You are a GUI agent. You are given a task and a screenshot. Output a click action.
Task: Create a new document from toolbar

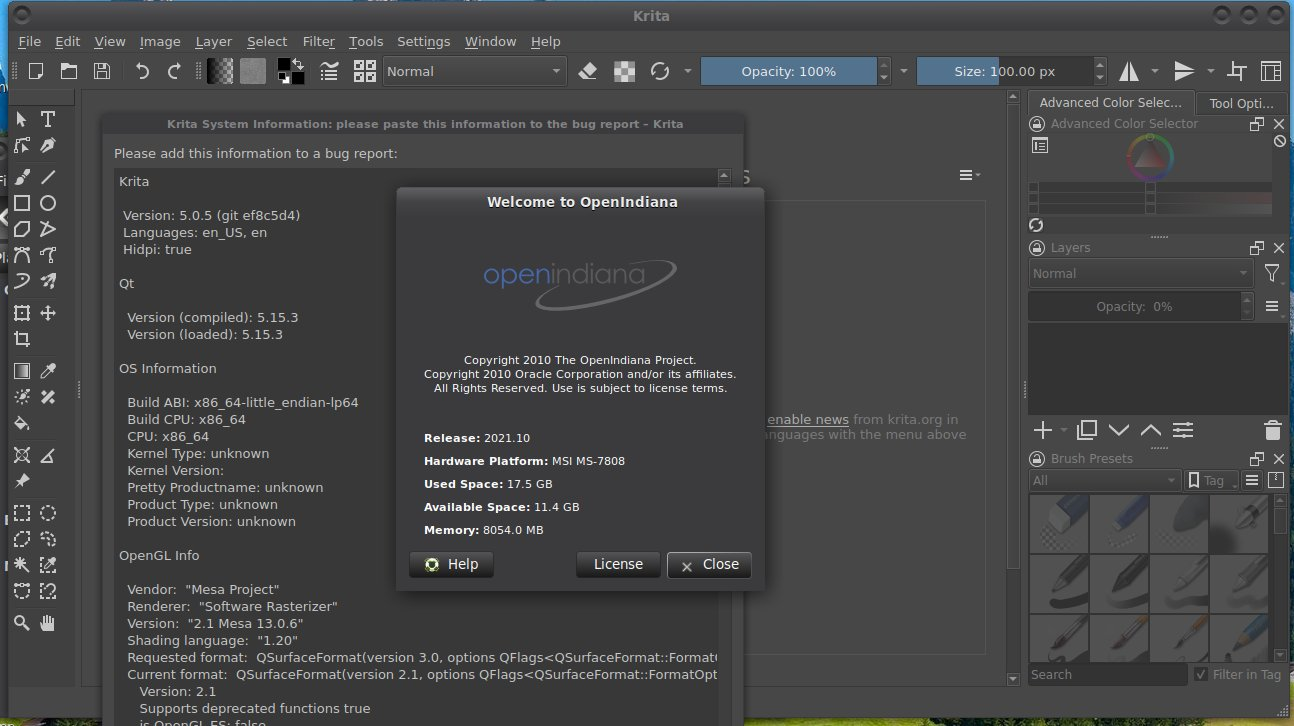click(x=36, y=71)
